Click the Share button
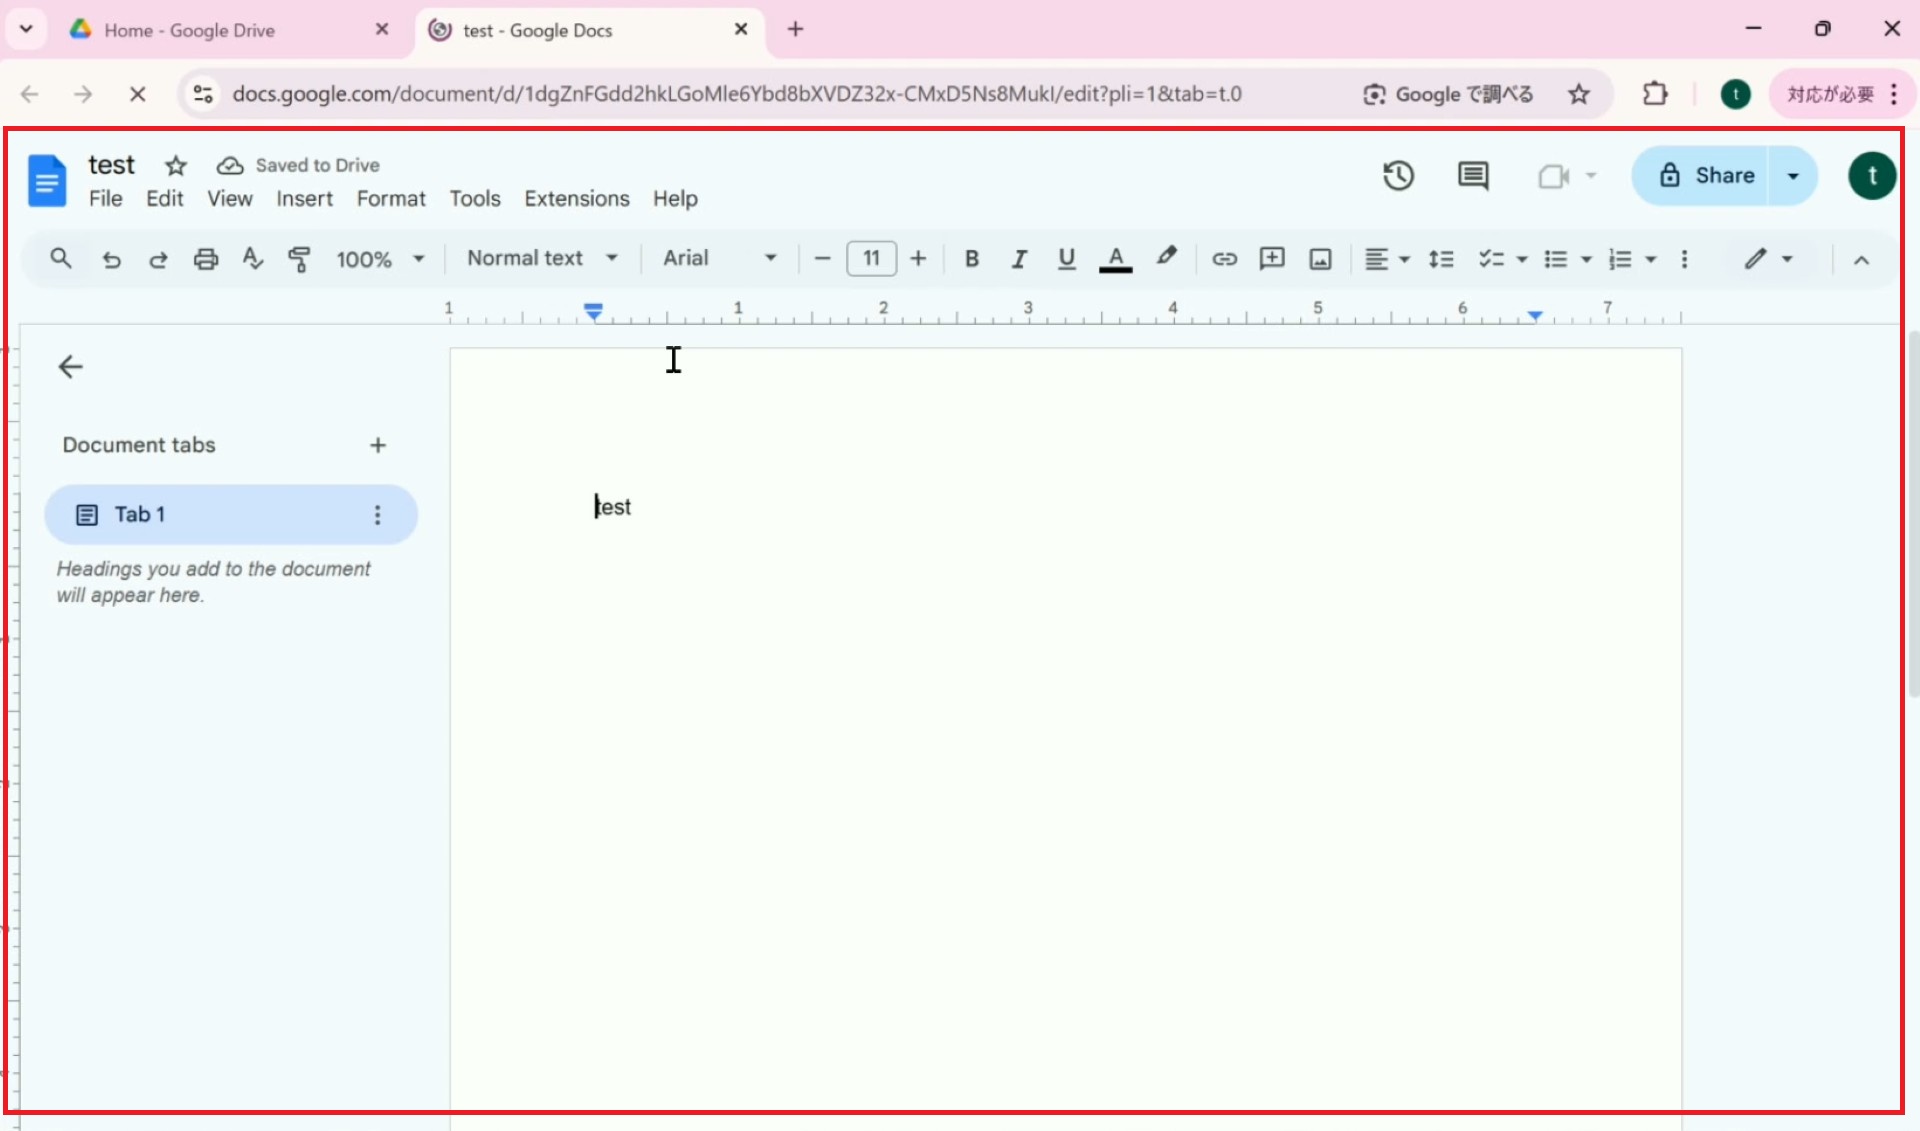Image resolution: width=1920 pixels, height=1131 pixels. [1706, 176]
